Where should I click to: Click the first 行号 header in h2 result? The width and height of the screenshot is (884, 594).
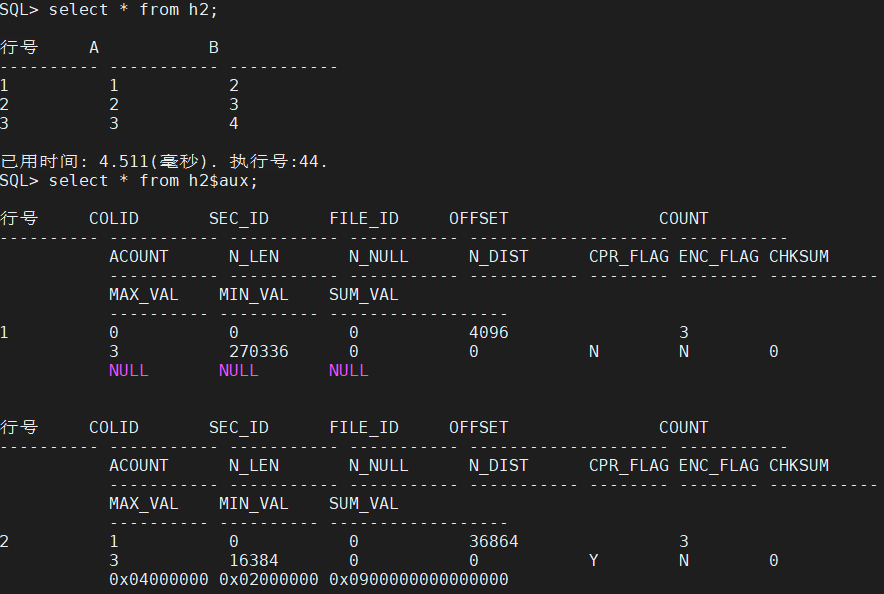click(19, 47)
